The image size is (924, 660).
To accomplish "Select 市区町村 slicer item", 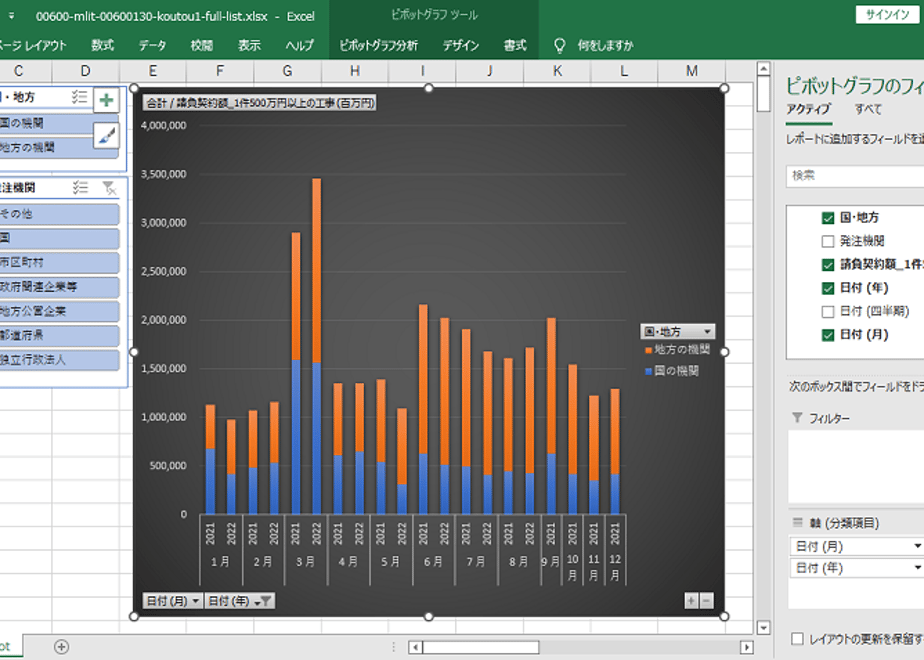I will (x=59, y=262).
